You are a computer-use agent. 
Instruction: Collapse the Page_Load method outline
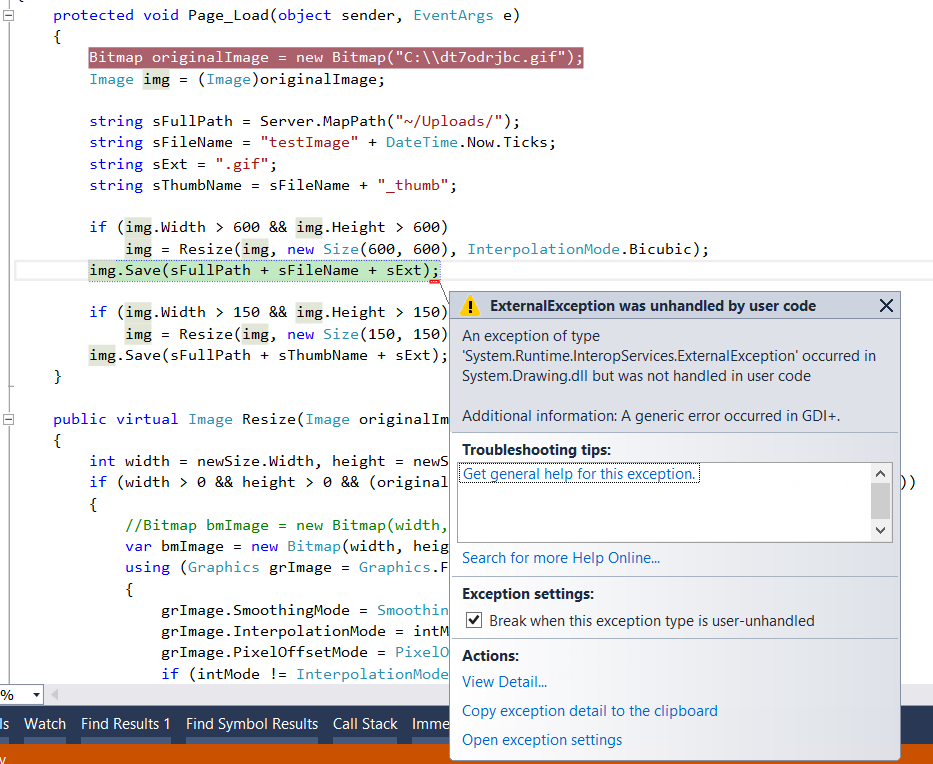(x=8, y=15)
